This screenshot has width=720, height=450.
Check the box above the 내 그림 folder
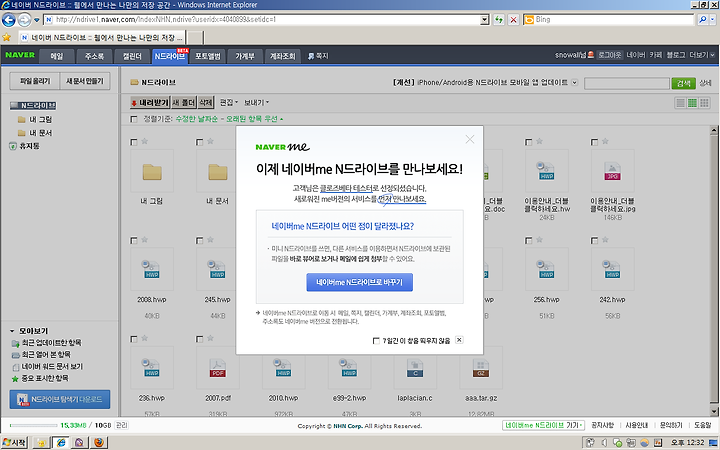pos(134,142)
